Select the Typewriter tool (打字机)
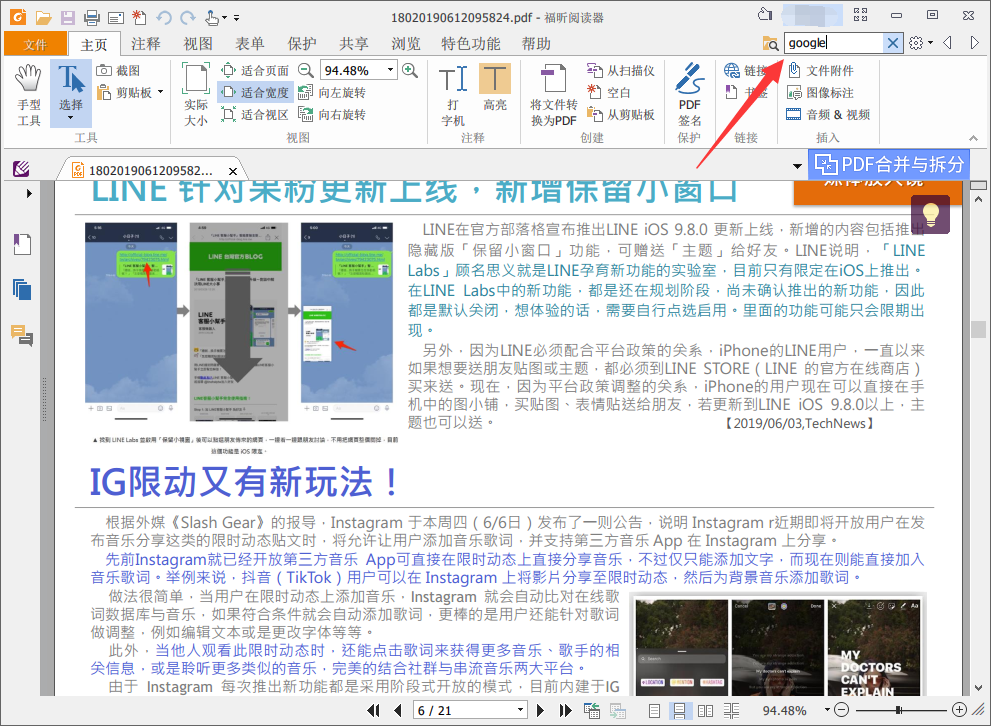 click(453, 95)
